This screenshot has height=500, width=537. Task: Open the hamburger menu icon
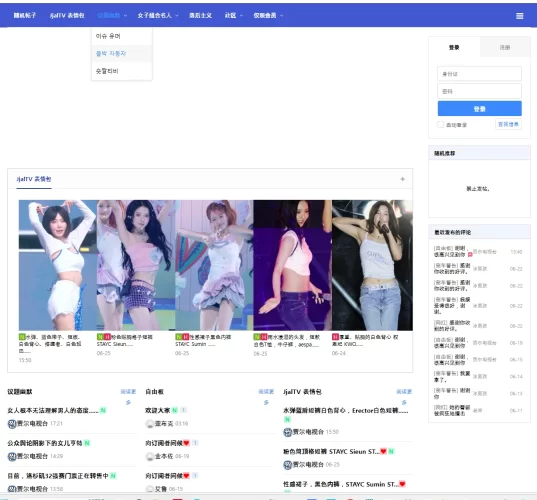tap(520, 16)
